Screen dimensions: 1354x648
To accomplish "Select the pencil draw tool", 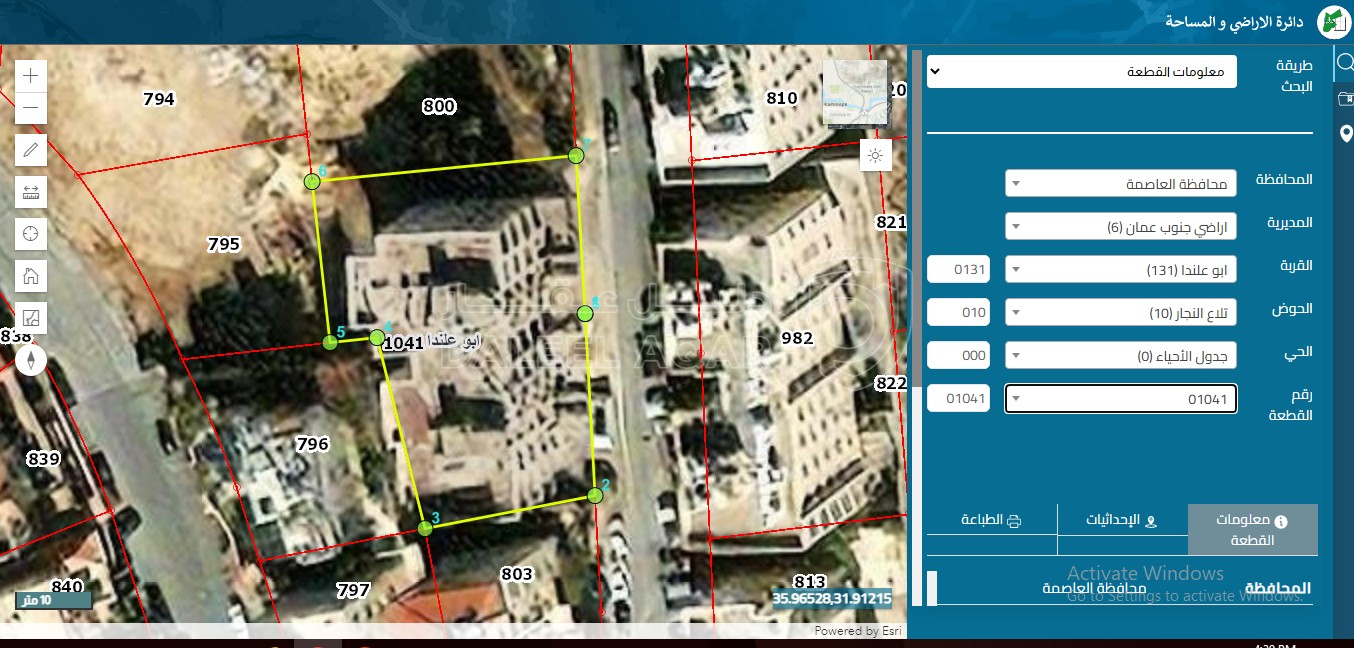I will [x=31, y=151].
